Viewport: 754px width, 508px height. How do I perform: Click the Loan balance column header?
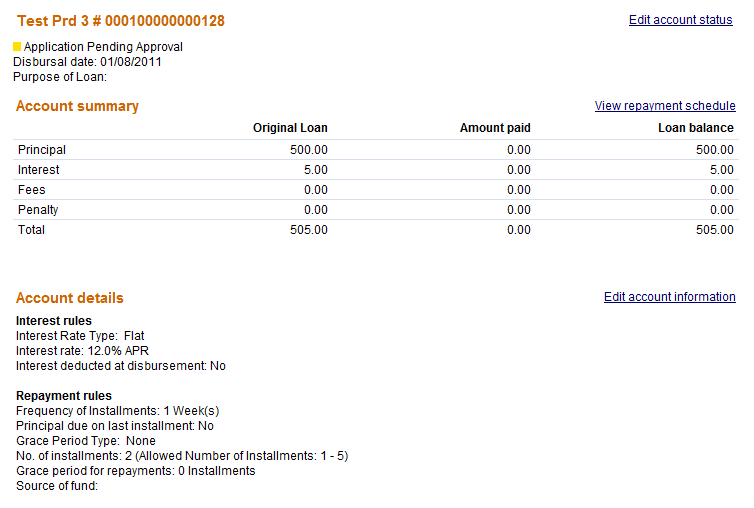tap(695, 128)
